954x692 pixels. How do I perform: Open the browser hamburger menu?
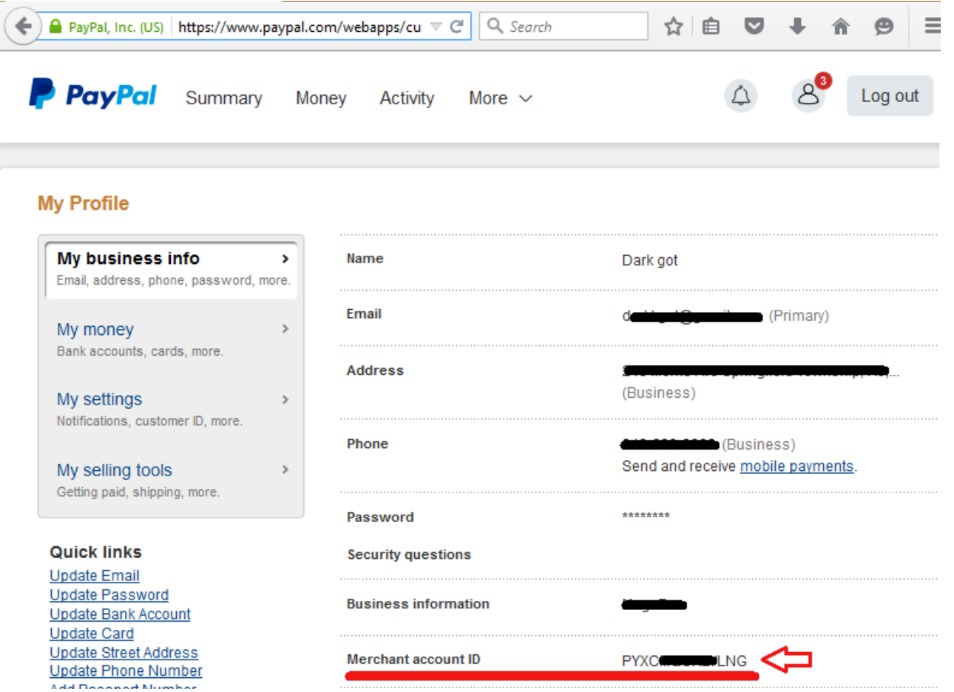click(x=931, y=27)
